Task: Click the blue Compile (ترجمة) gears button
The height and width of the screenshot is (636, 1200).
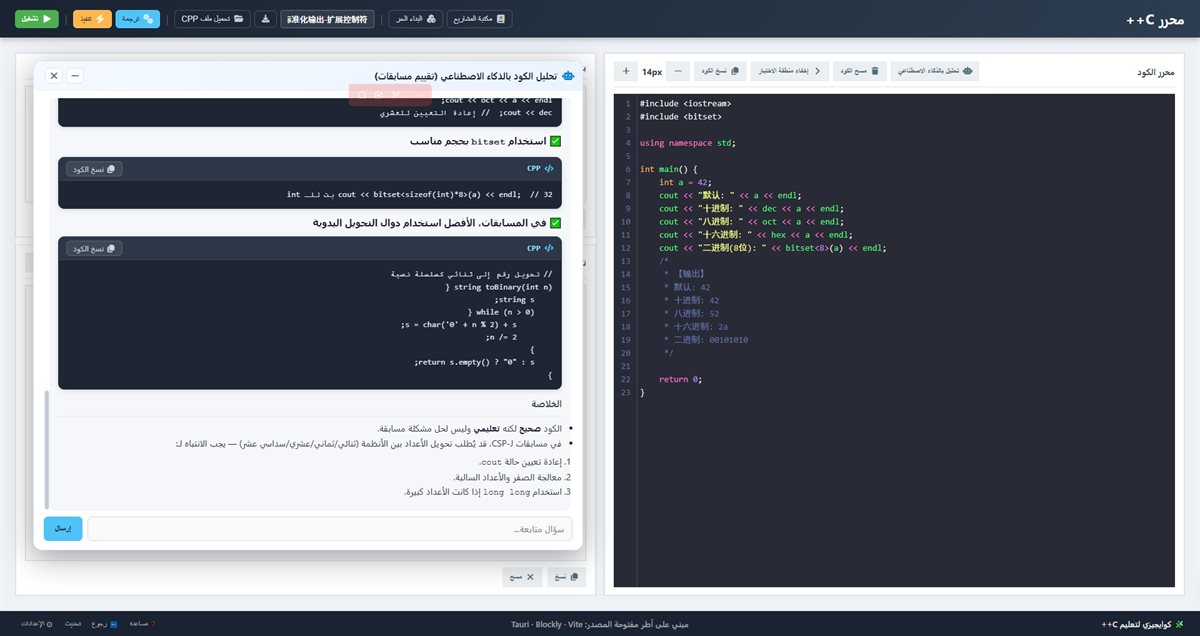Action: point(137,18)
